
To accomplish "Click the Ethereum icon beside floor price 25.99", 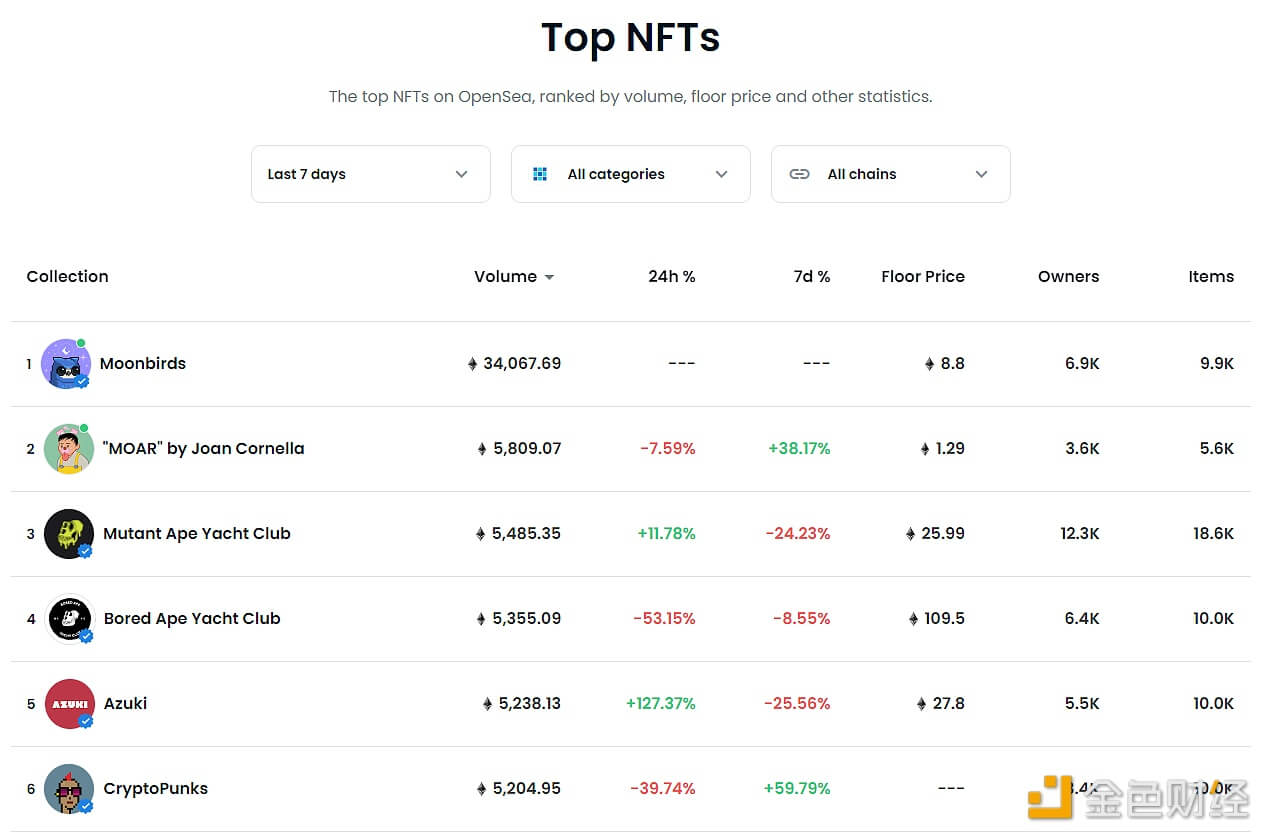I will [910, 534].
